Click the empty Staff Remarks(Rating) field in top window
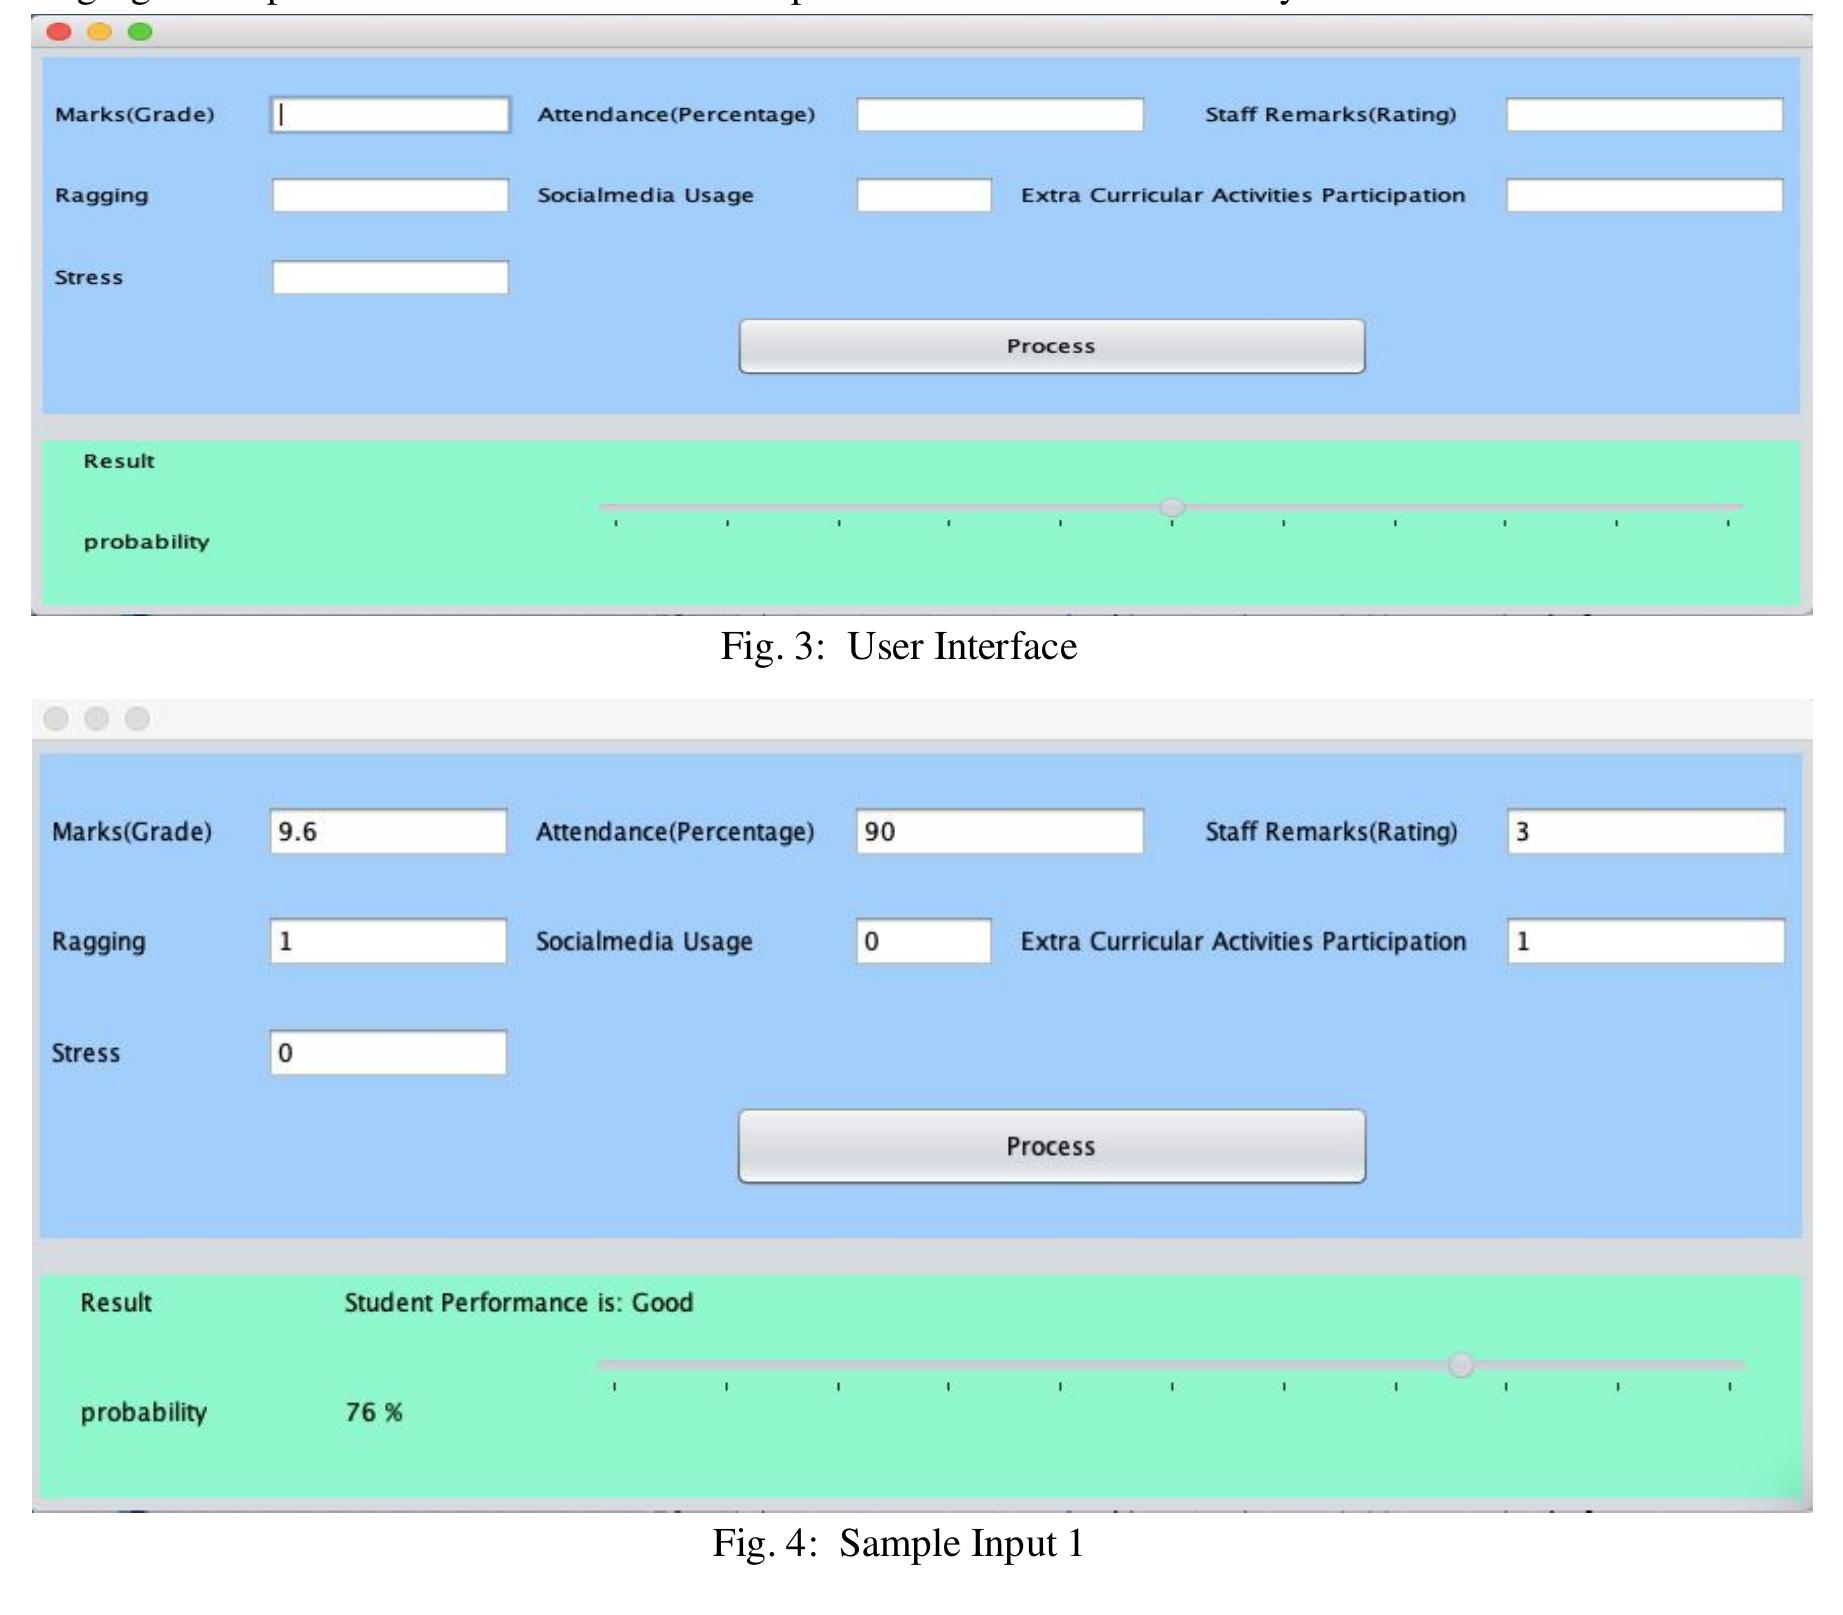 1645,114
